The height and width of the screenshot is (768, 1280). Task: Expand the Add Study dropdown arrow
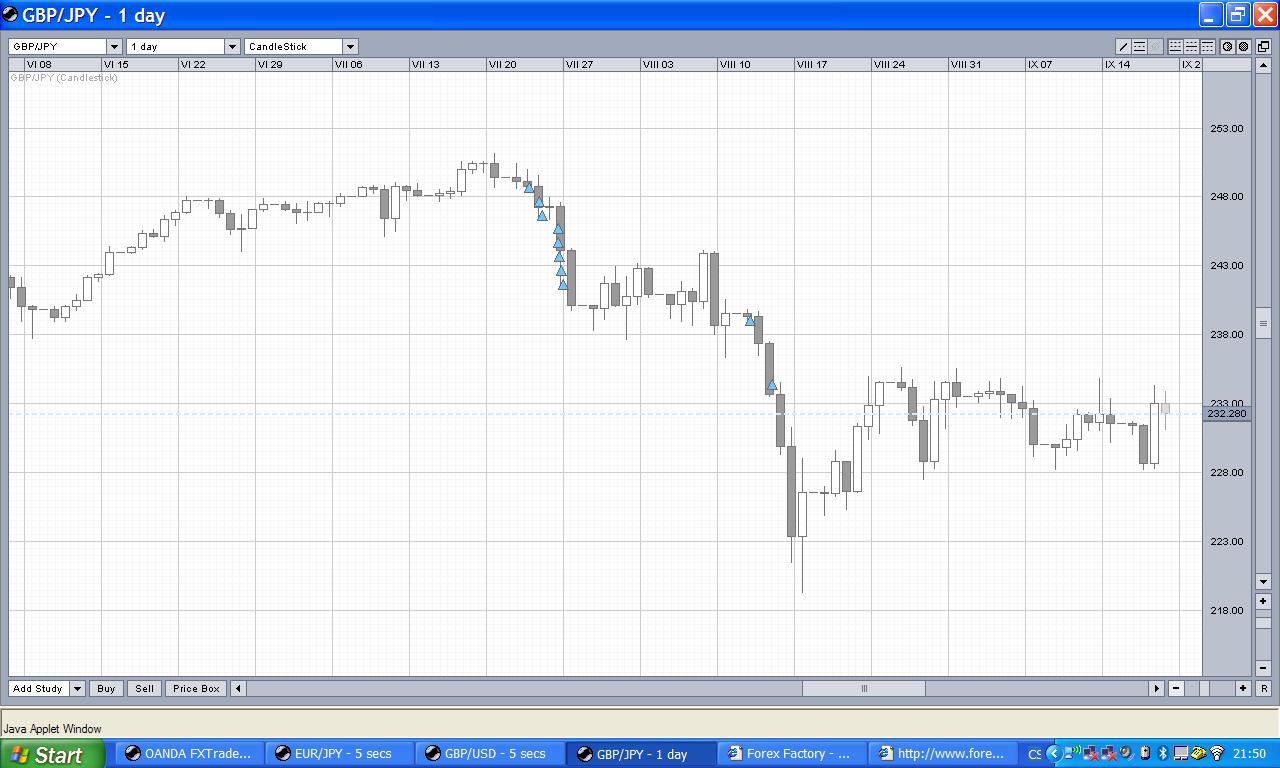pyautogui.click(x=77, y=688)
